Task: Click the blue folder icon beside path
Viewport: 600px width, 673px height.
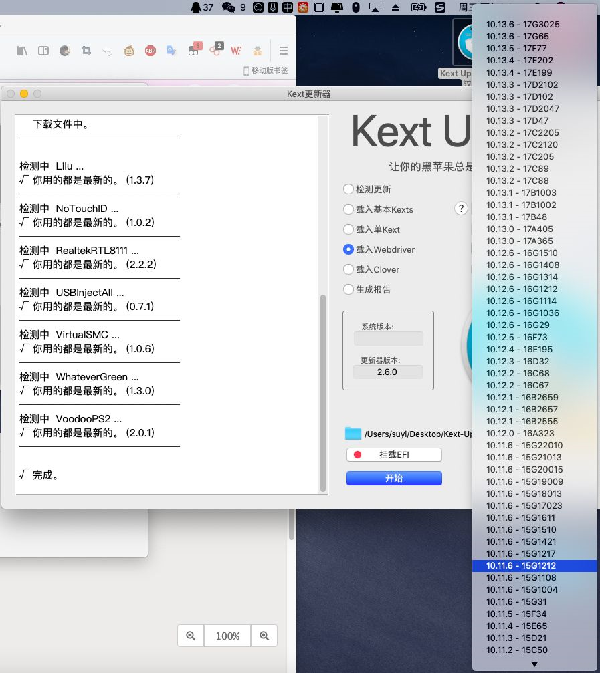Action: (x=352, y=433)
